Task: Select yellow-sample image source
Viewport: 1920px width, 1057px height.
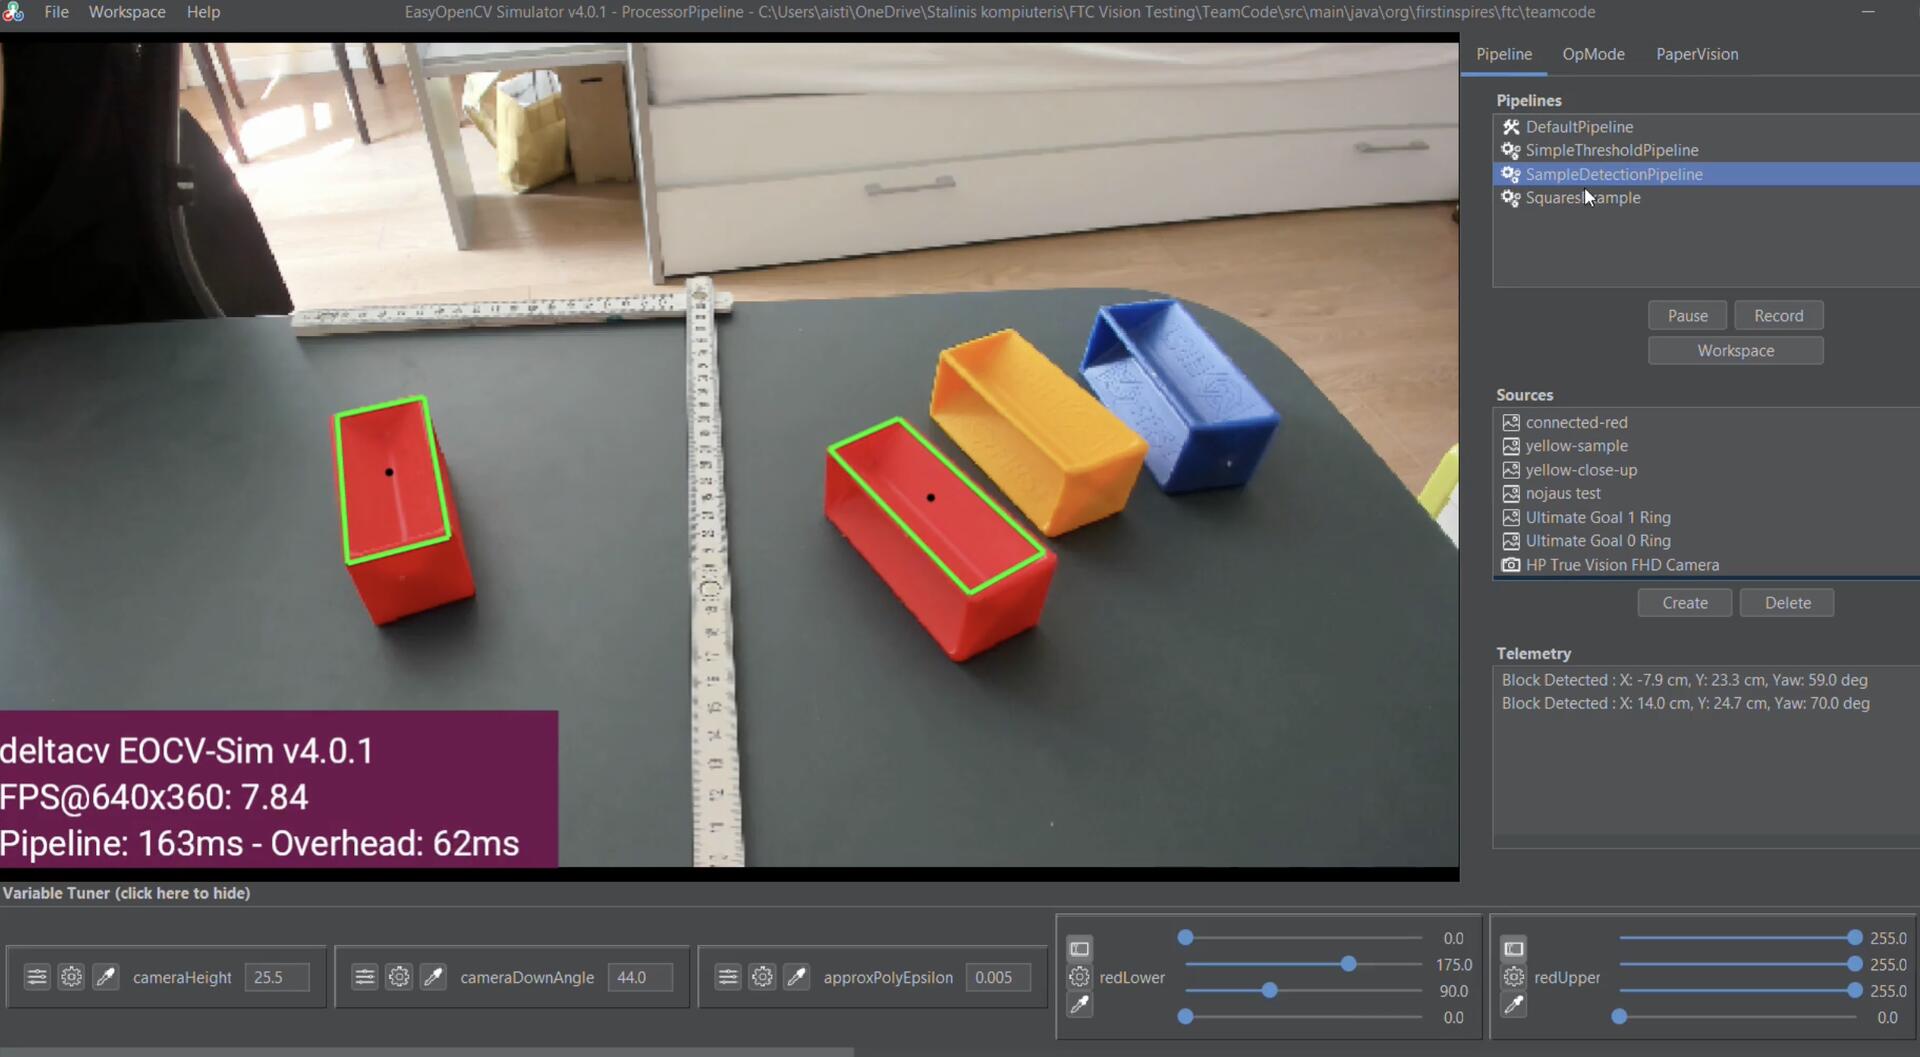Action: click(1706, 446)
